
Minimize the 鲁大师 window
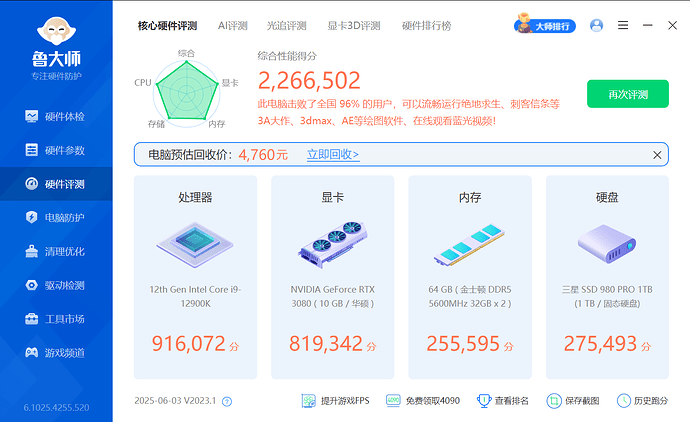point(647,26)
